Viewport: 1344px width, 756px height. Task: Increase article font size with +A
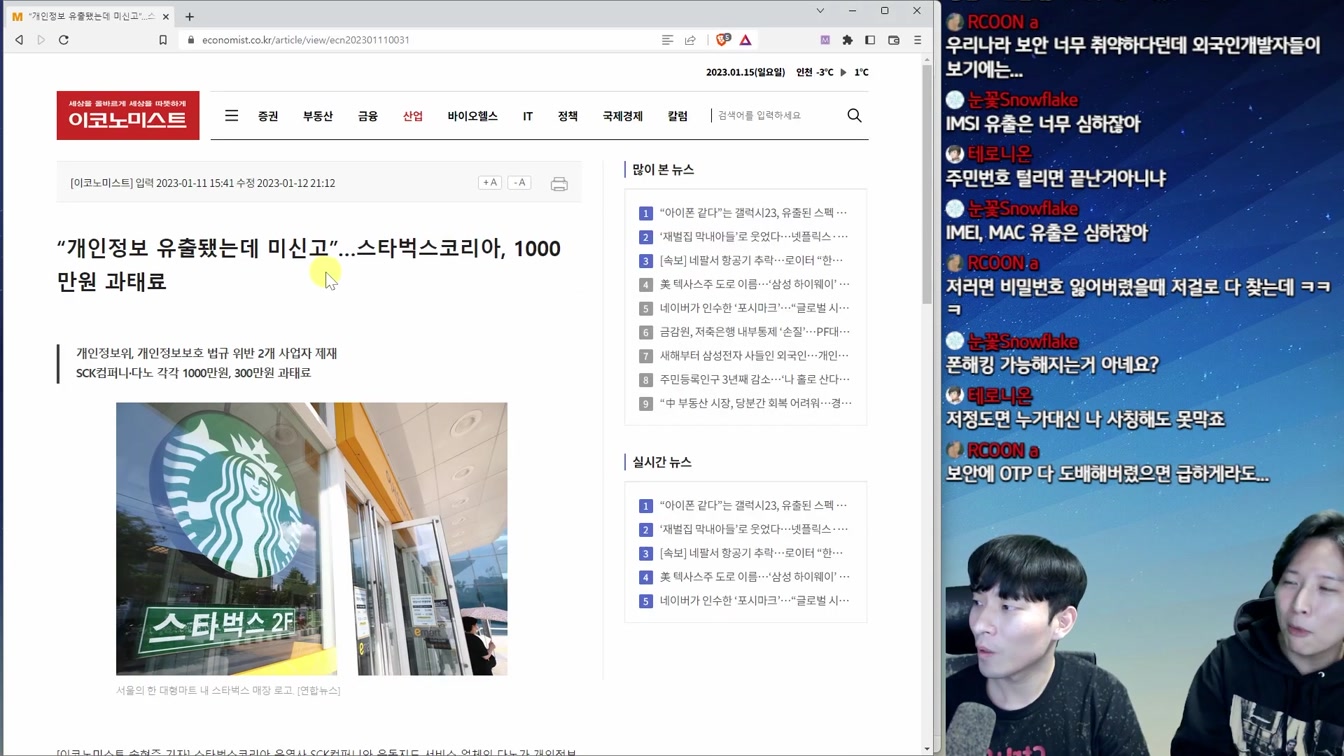tap(489, 182)
